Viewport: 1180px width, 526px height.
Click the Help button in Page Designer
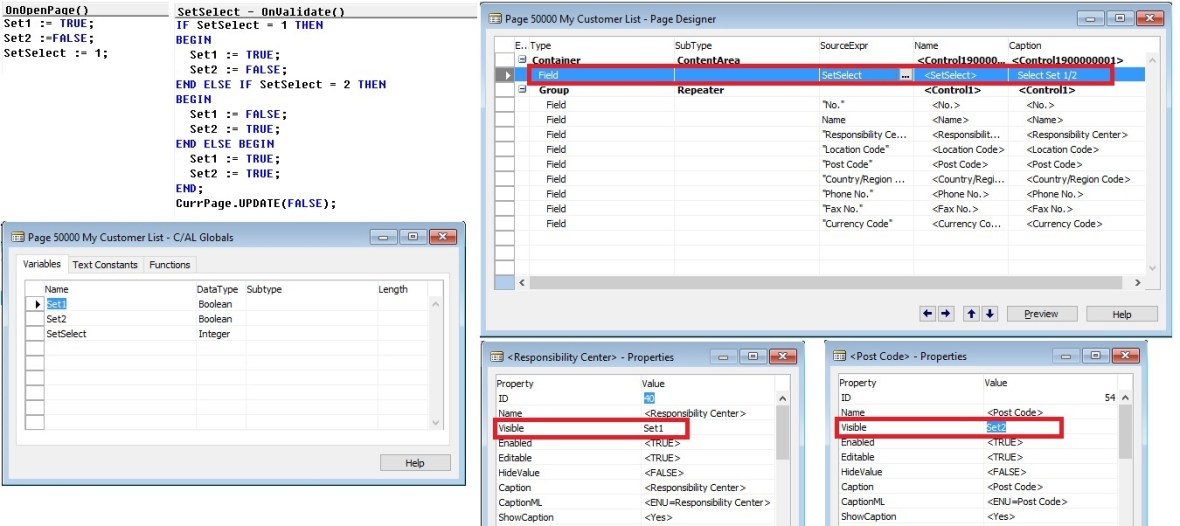(1121, 314)
